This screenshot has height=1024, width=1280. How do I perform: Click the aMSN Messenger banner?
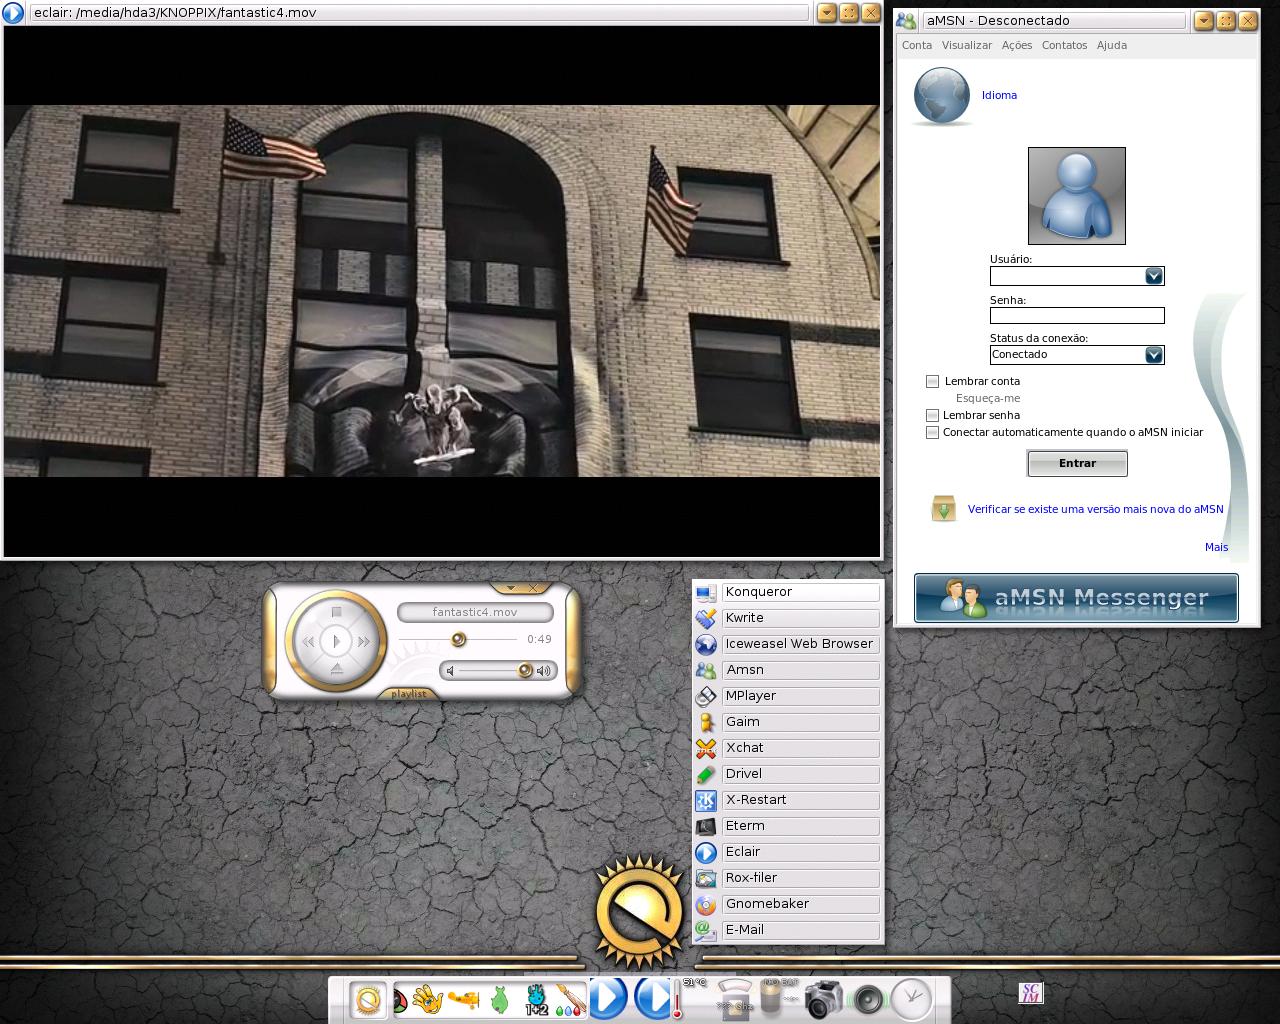[1076, 598]
